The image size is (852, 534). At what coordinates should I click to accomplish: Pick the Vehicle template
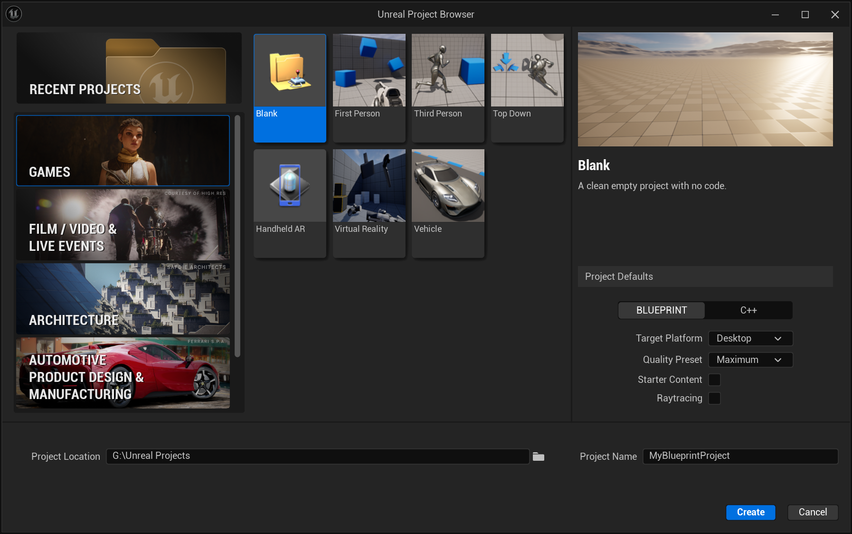tap(448, 203)
